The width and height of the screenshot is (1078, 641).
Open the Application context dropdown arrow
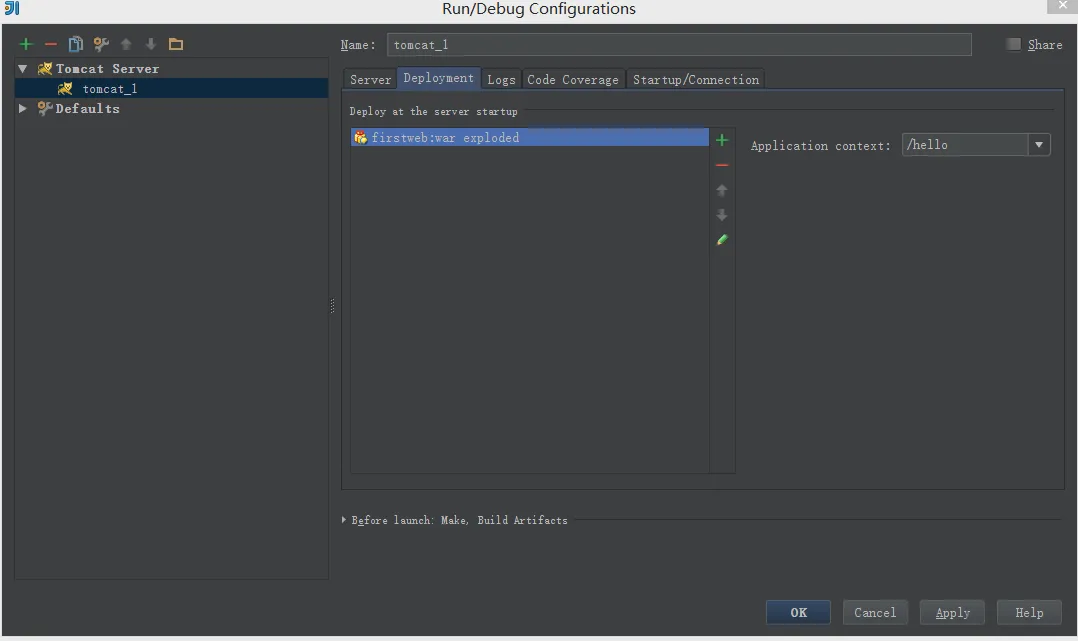[x=1039, y=145]
